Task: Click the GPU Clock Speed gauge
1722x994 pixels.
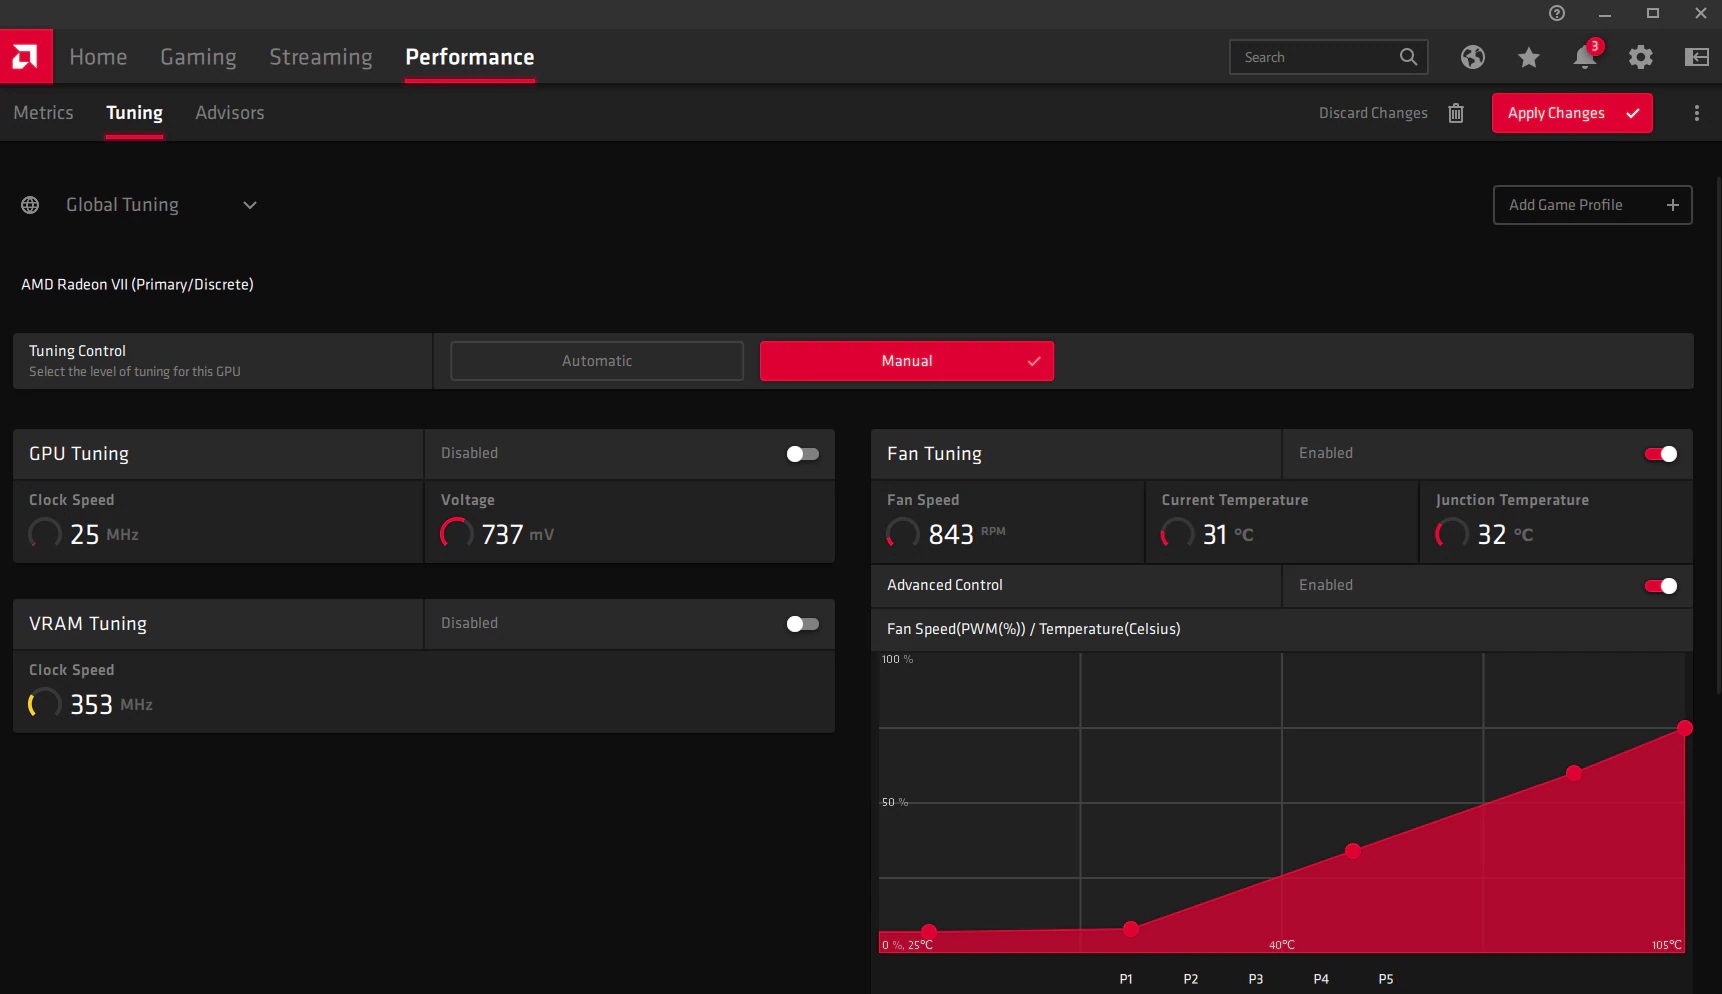Action: (x=44, y=533)
